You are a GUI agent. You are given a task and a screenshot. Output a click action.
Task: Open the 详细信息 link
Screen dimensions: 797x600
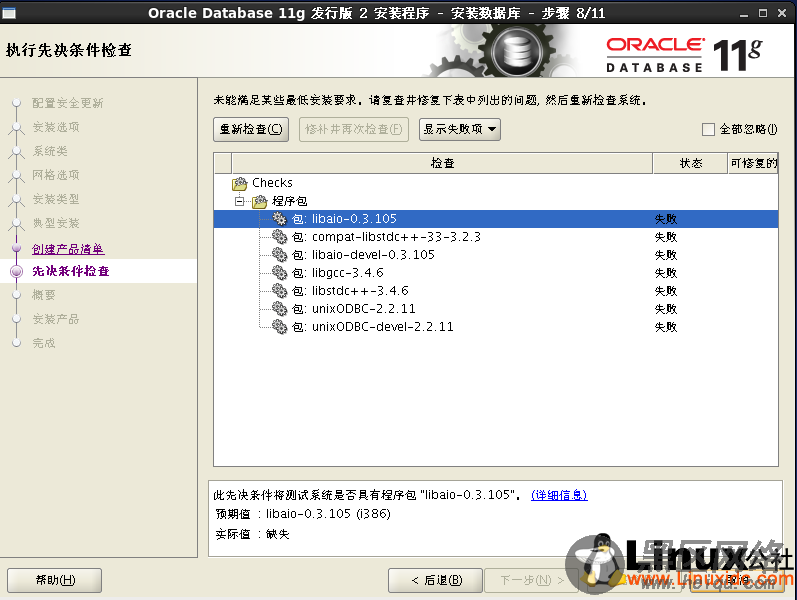click(559, 495)
